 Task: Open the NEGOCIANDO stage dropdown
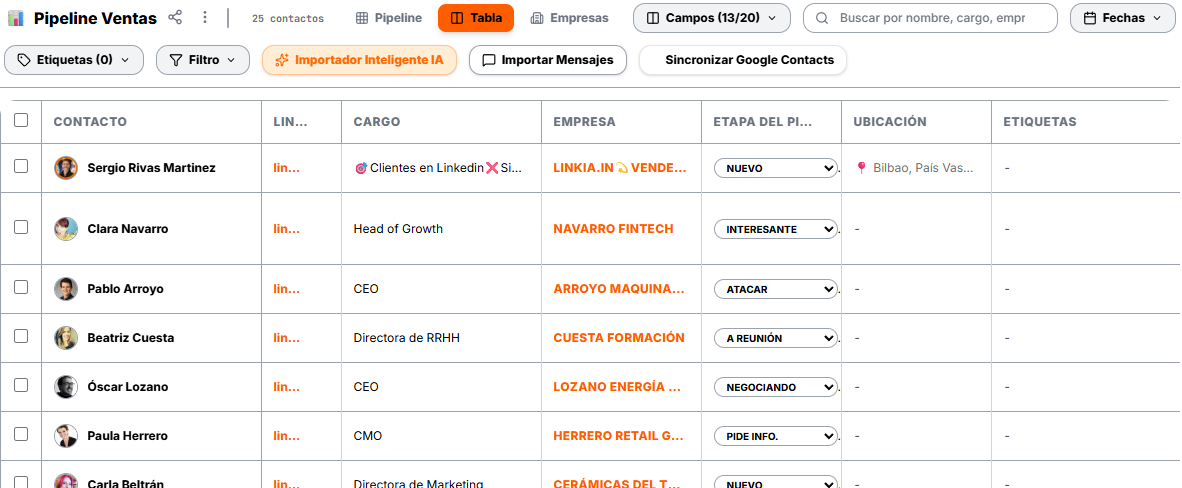coord(776,388)
